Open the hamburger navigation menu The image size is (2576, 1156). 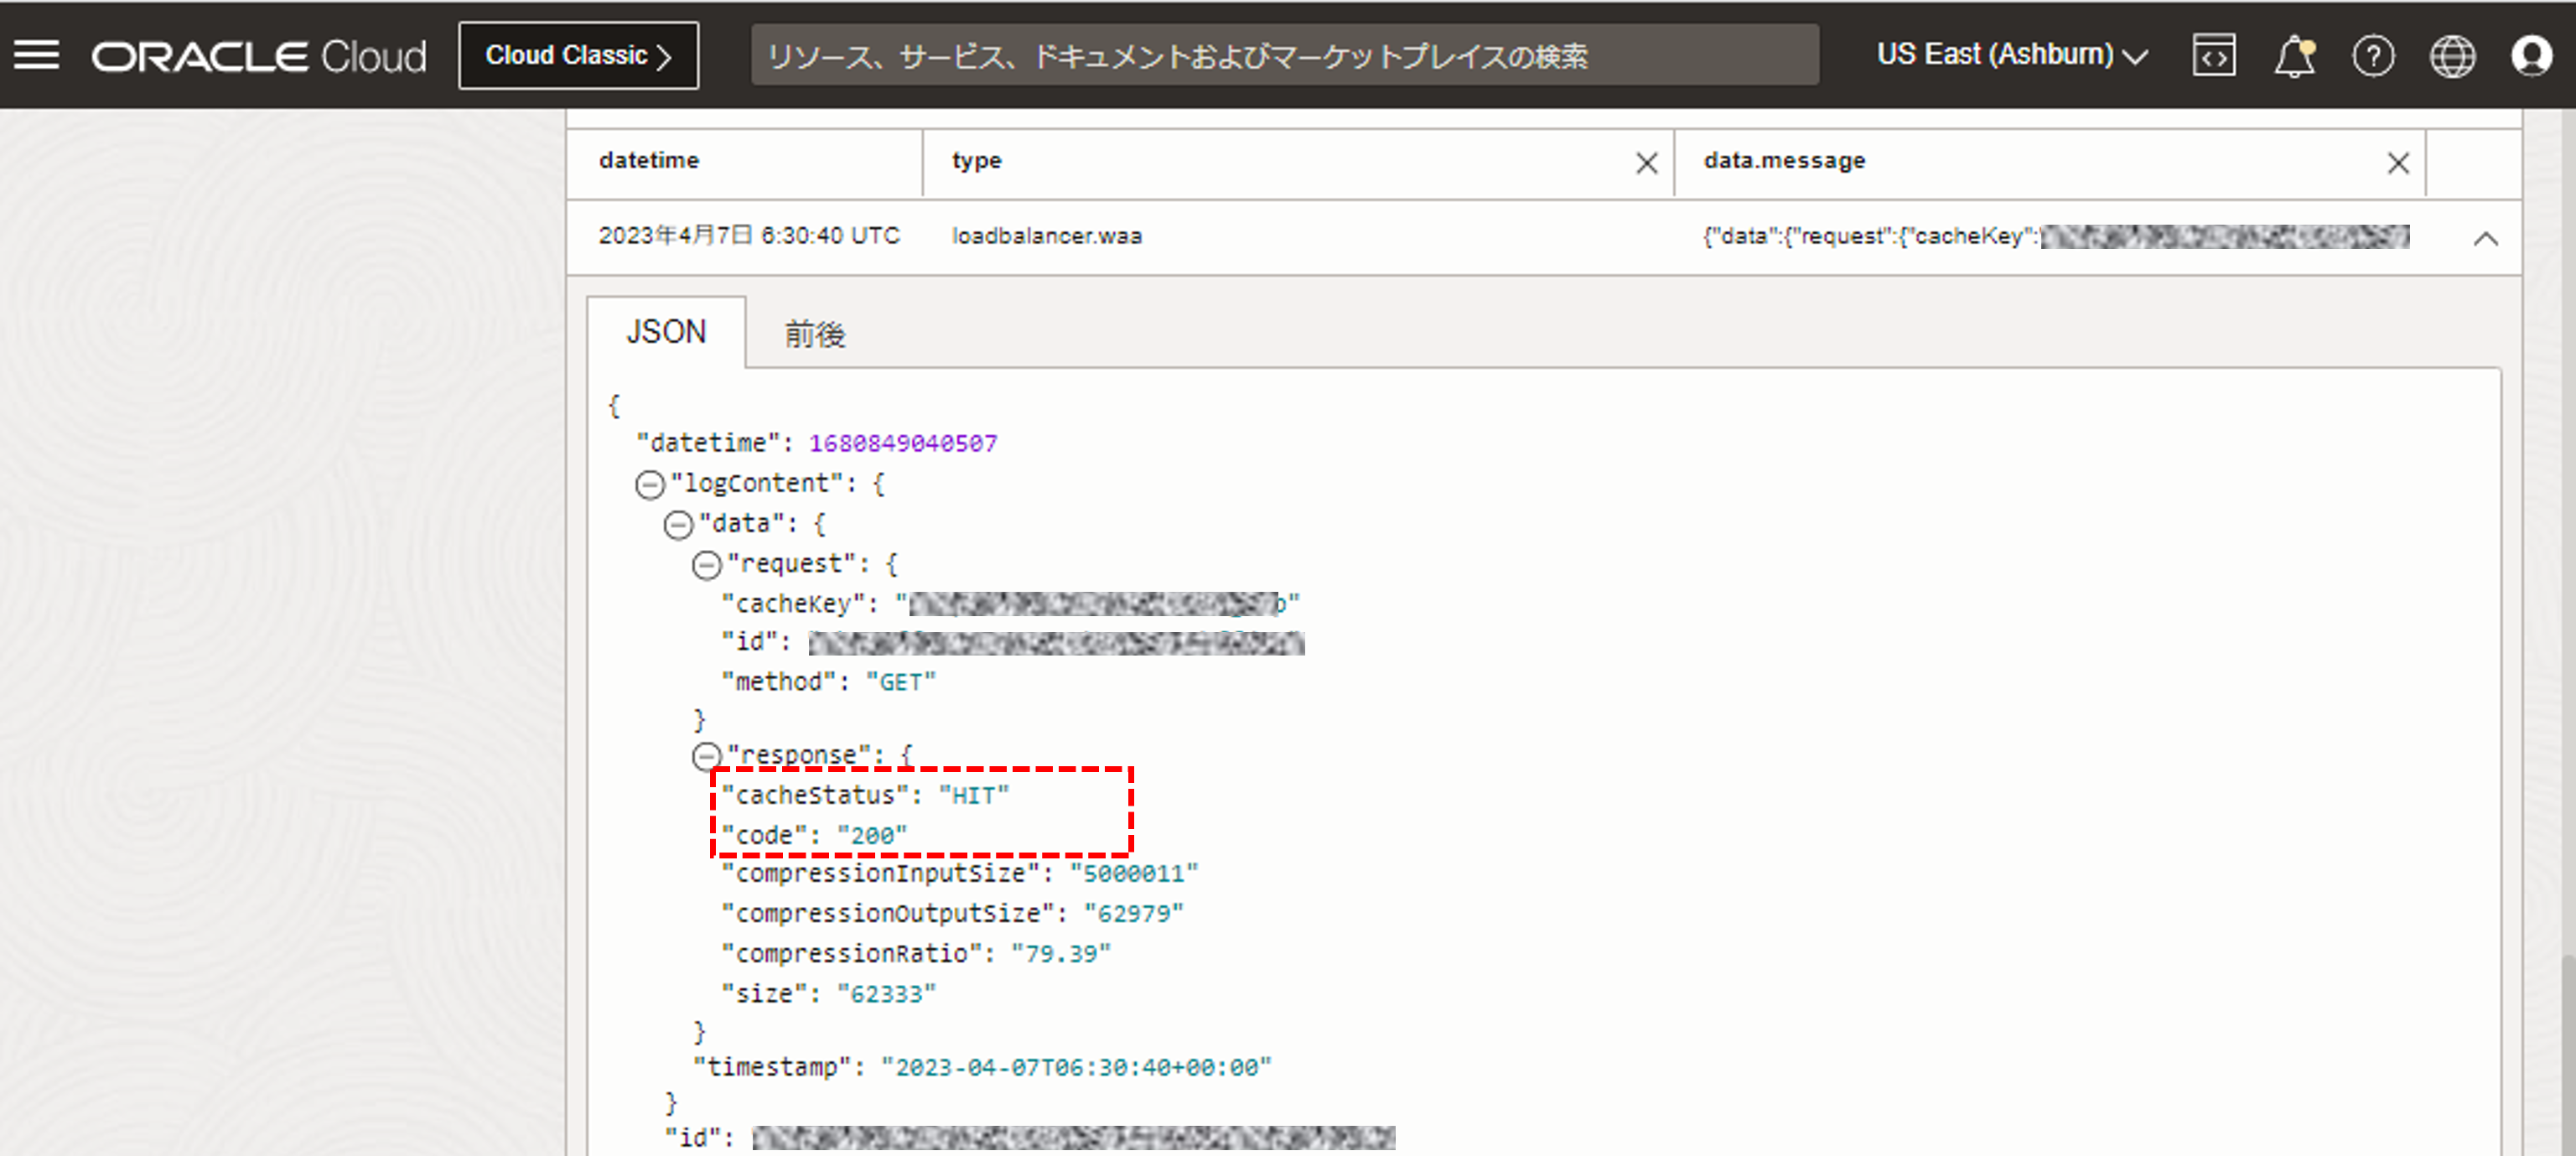point(37,56)
